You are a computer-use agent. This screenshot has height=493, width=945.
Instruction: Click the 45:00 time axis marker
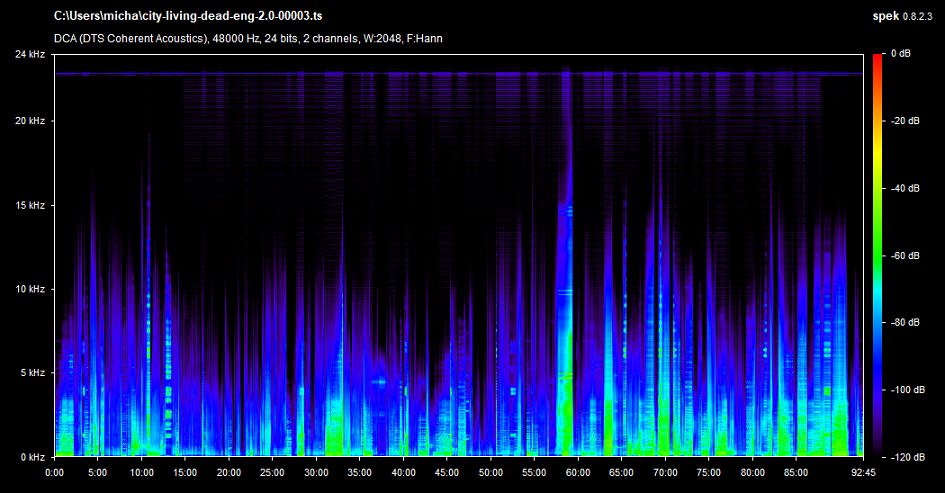446,472
